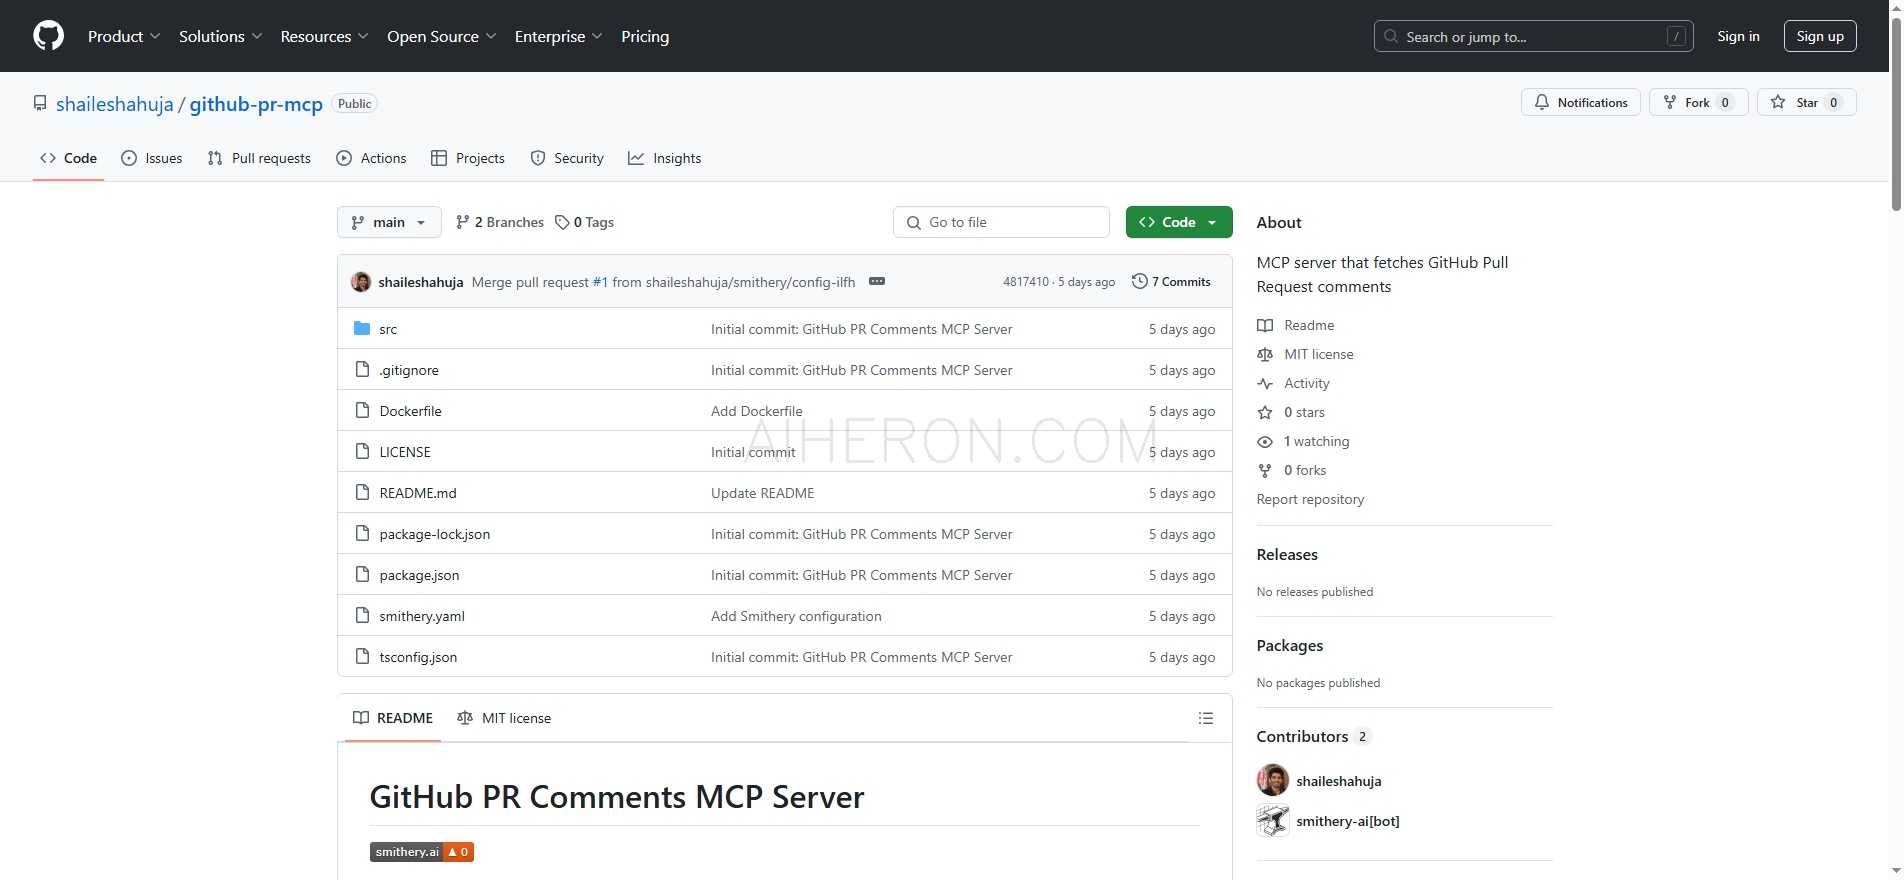
Task: Open the Update README commit message
Action: [763, 493]
